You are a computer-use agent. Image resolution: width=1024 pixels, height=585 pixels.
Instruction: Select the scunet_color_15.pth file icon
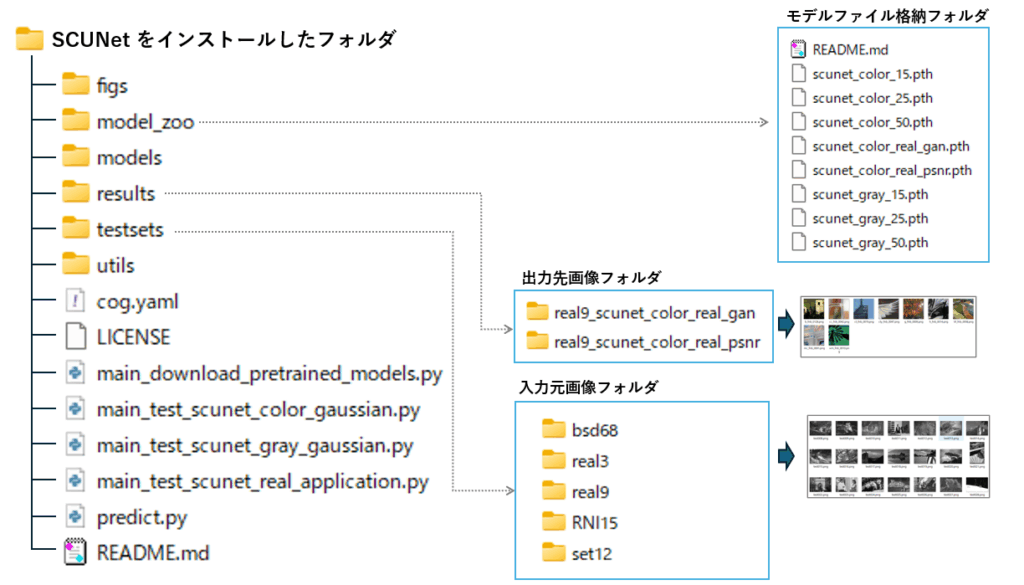tap(798, 73)
